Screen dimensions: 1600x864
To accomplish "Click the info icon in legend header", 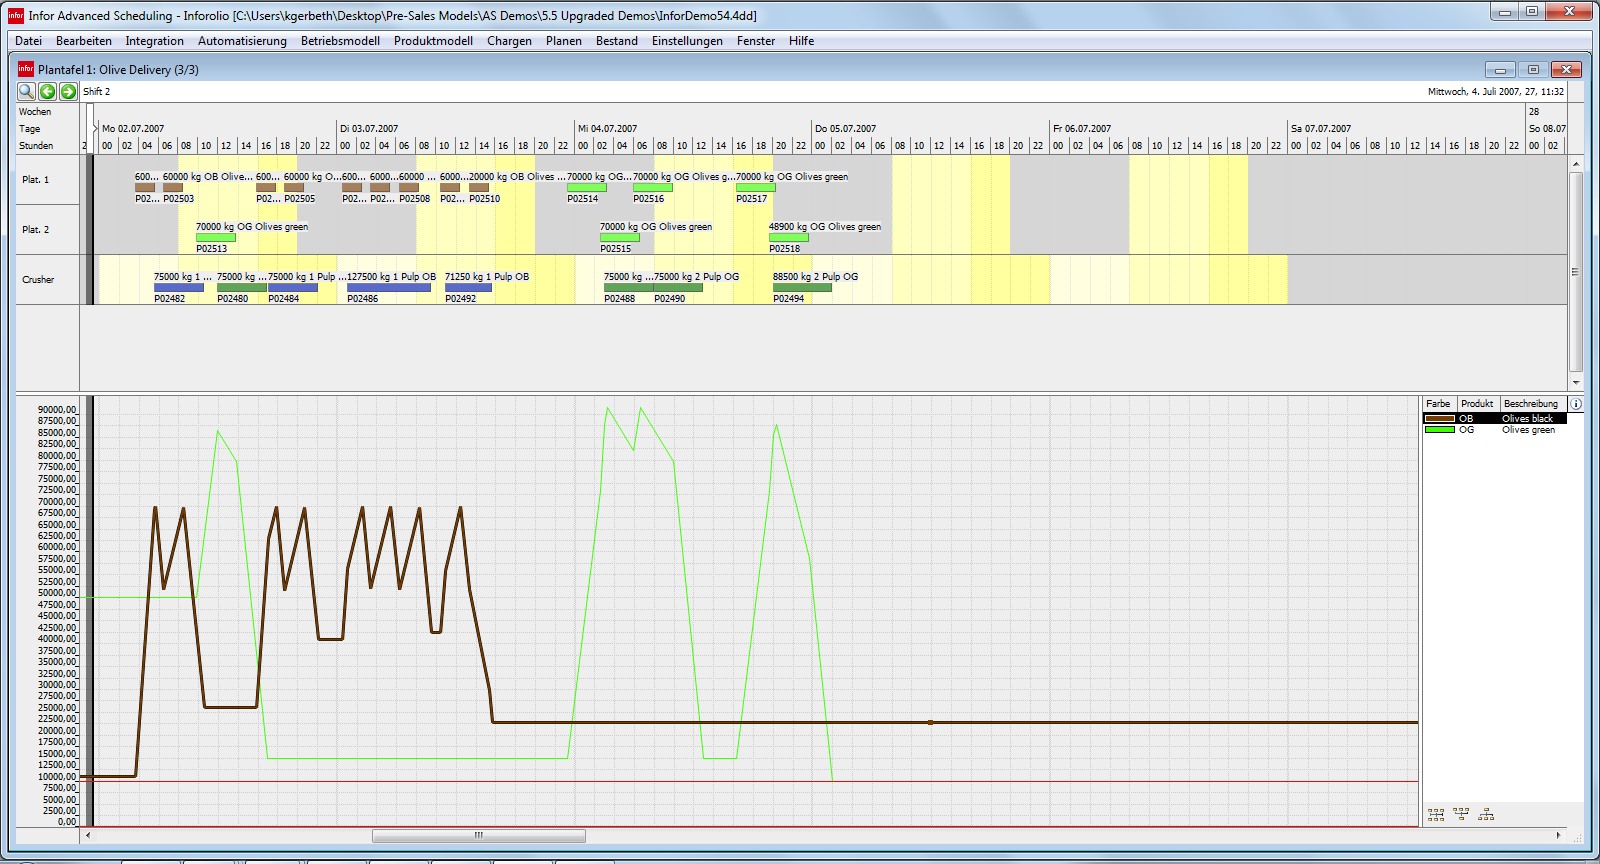I will coord(1576,404).
